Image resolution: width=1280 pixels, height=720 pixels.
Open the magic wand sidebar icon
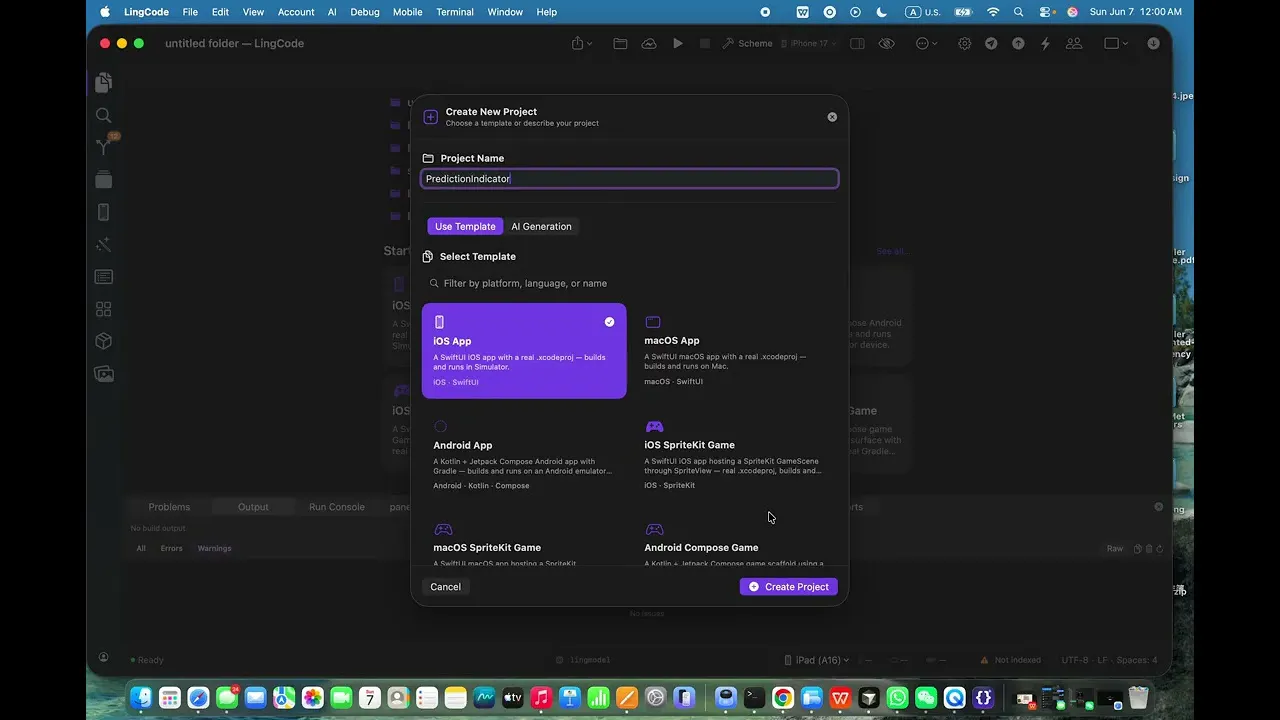click(103, 245)
